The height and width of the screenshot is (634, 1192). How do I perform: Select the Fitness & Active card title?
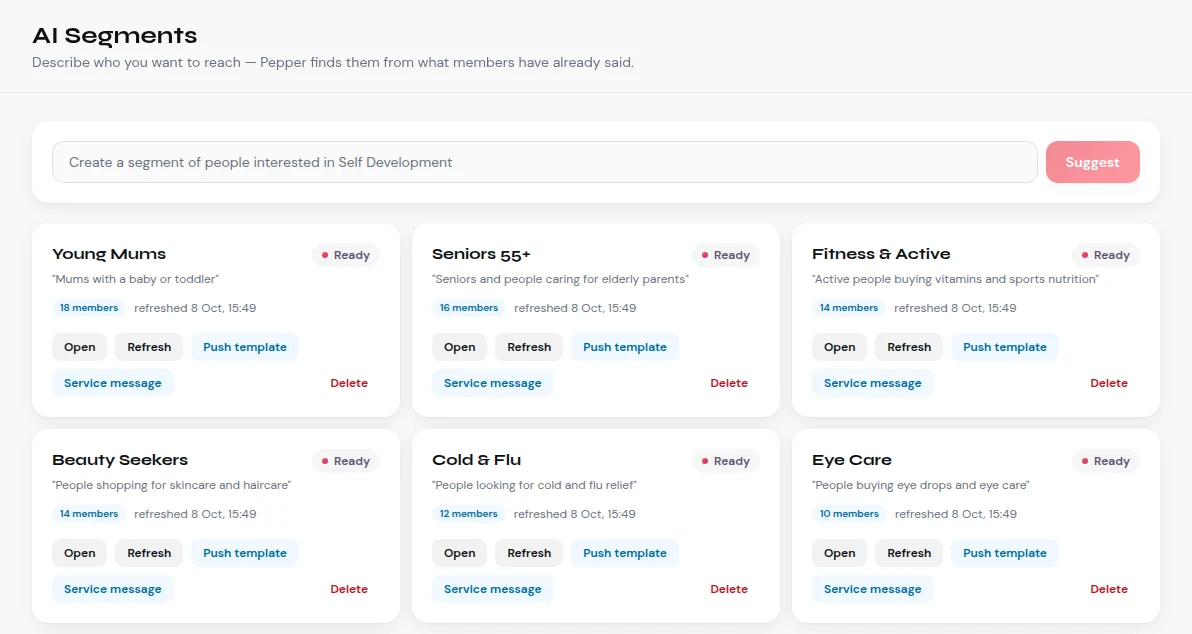(x=881, y=254)
